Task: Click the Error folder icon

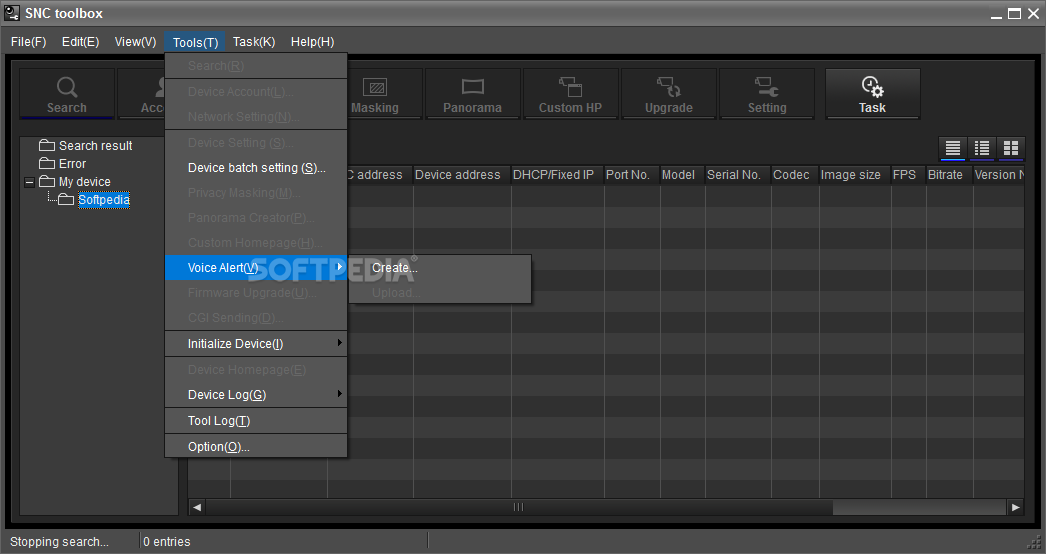Action: point(47,163)
